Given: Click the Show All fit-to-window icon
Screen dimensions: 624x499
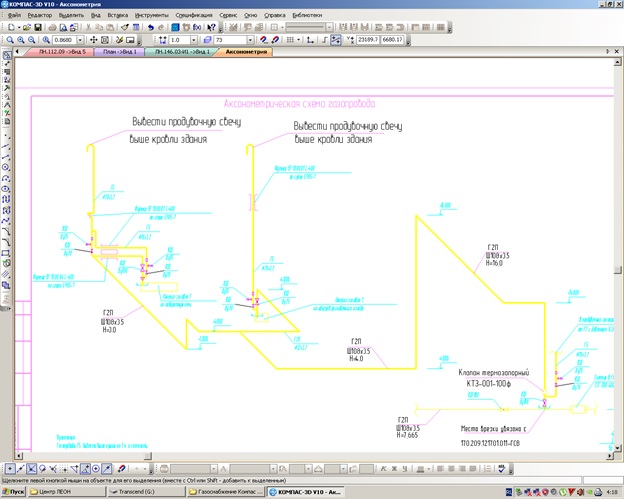Looking at the screenshot, I should 105,40.
